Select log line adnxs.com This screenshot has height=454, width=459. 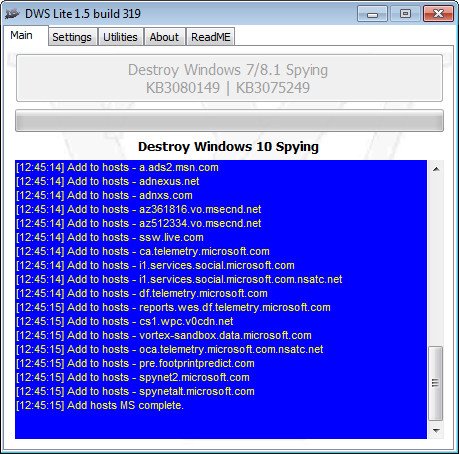click(x=104, y=195)
